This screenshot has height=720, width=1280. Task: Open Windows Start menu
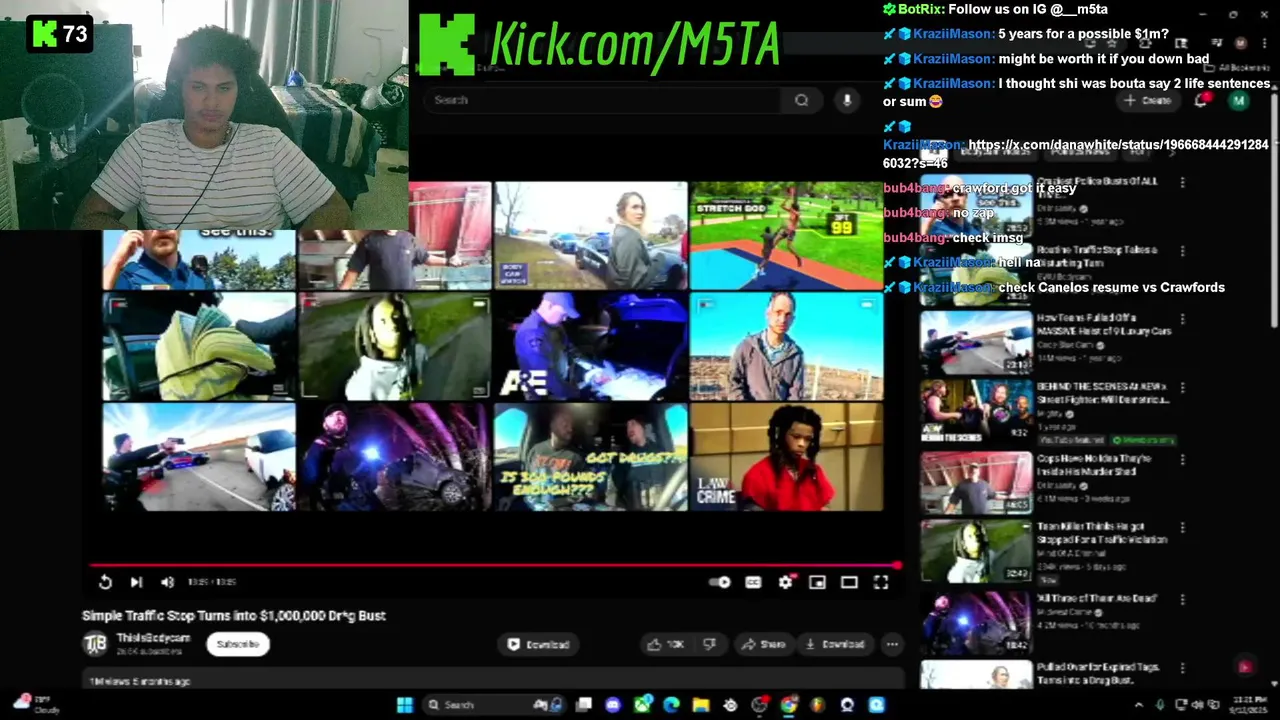pos(405,705)
